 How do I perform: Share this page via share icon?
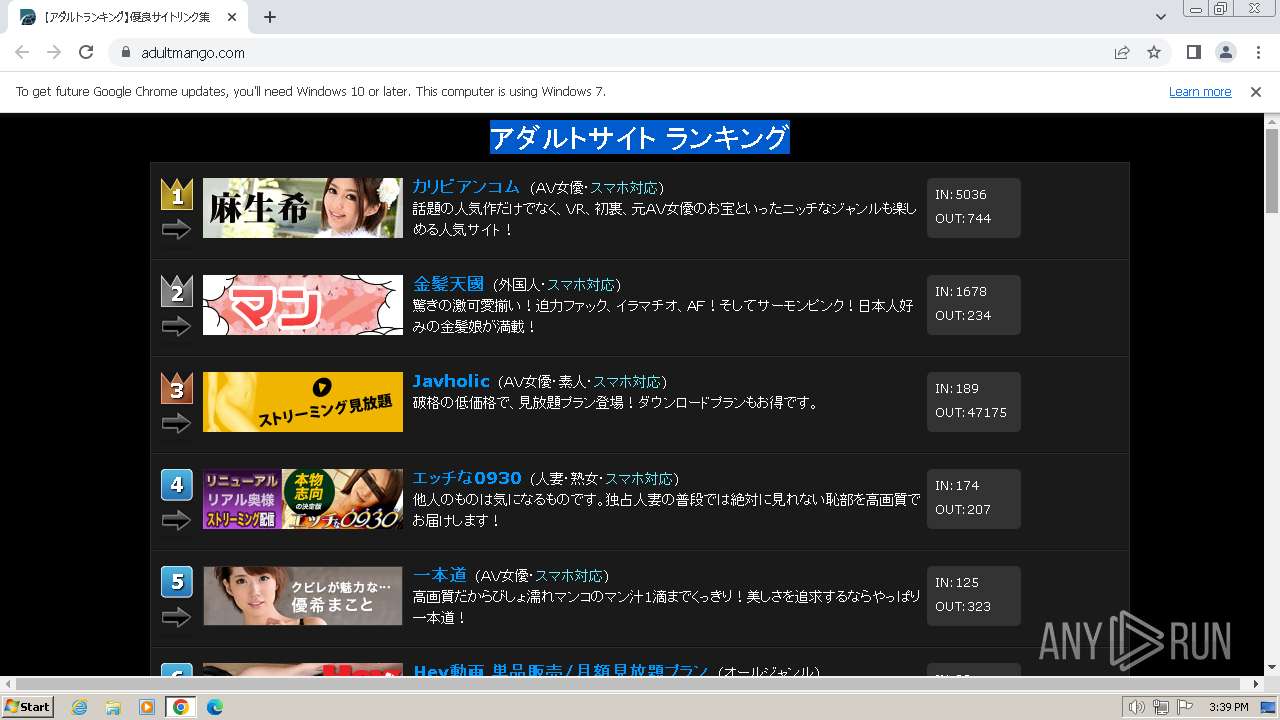point(1122,52)
